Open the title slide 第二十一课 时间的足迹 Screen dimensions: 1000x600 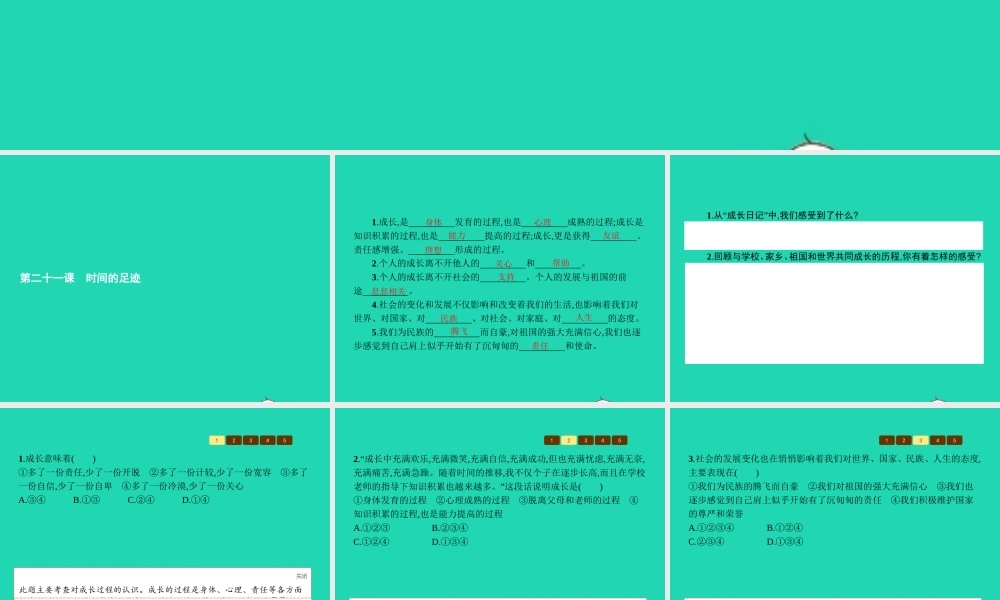tap(165, 278)
